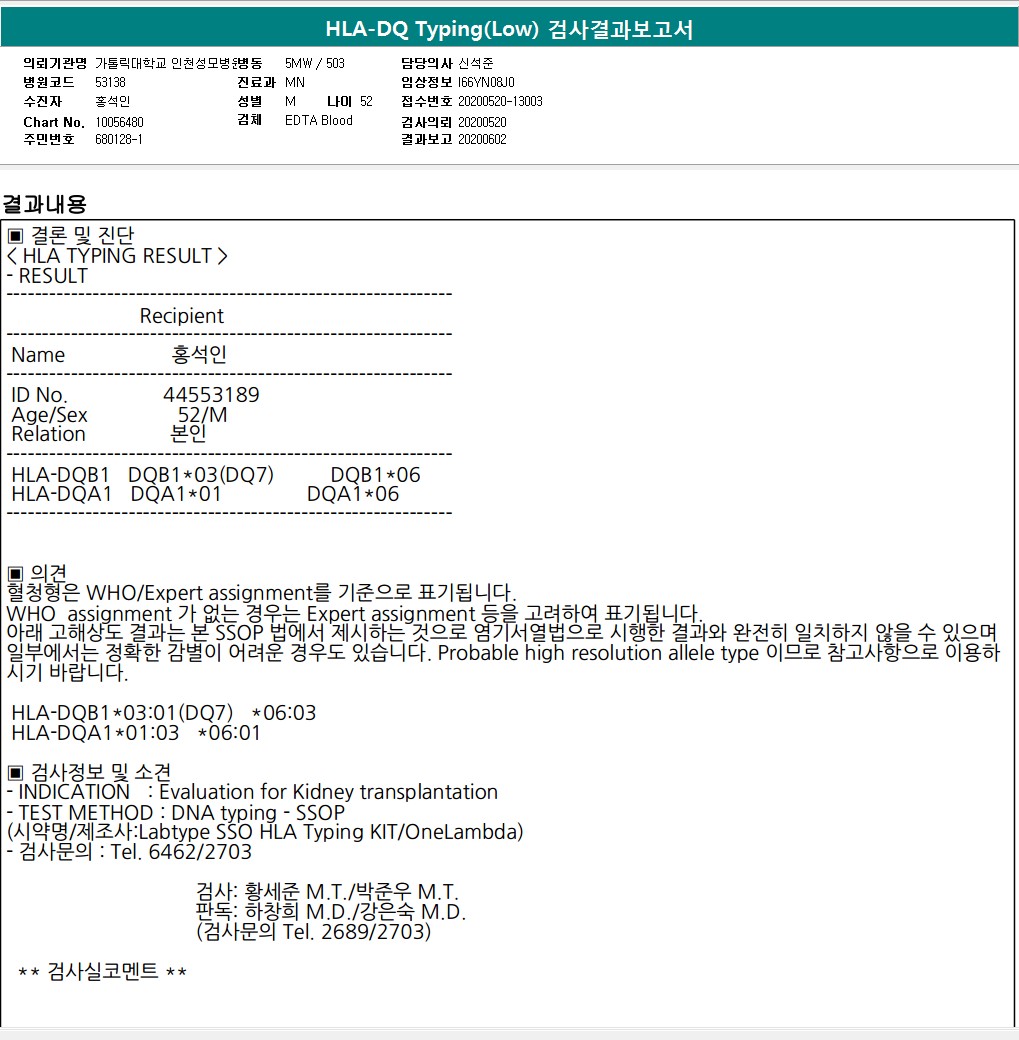The height and width of the screenshot is (1040, 1019).
Task: Click patient name 홍석인 in the header
Action: pyautogui.click(x=112, y=101)
